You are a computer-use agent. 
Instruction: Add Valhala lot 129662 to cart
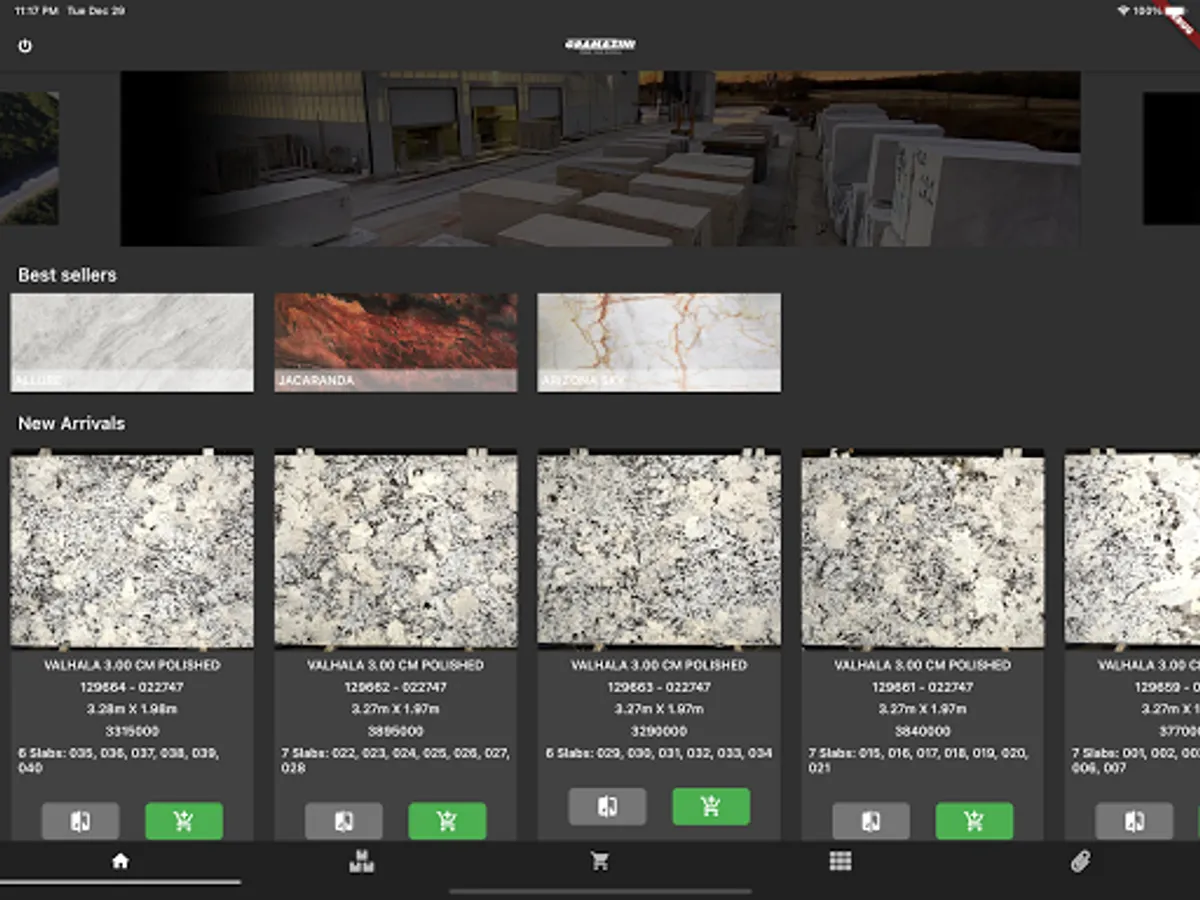(x=447, y=821)
